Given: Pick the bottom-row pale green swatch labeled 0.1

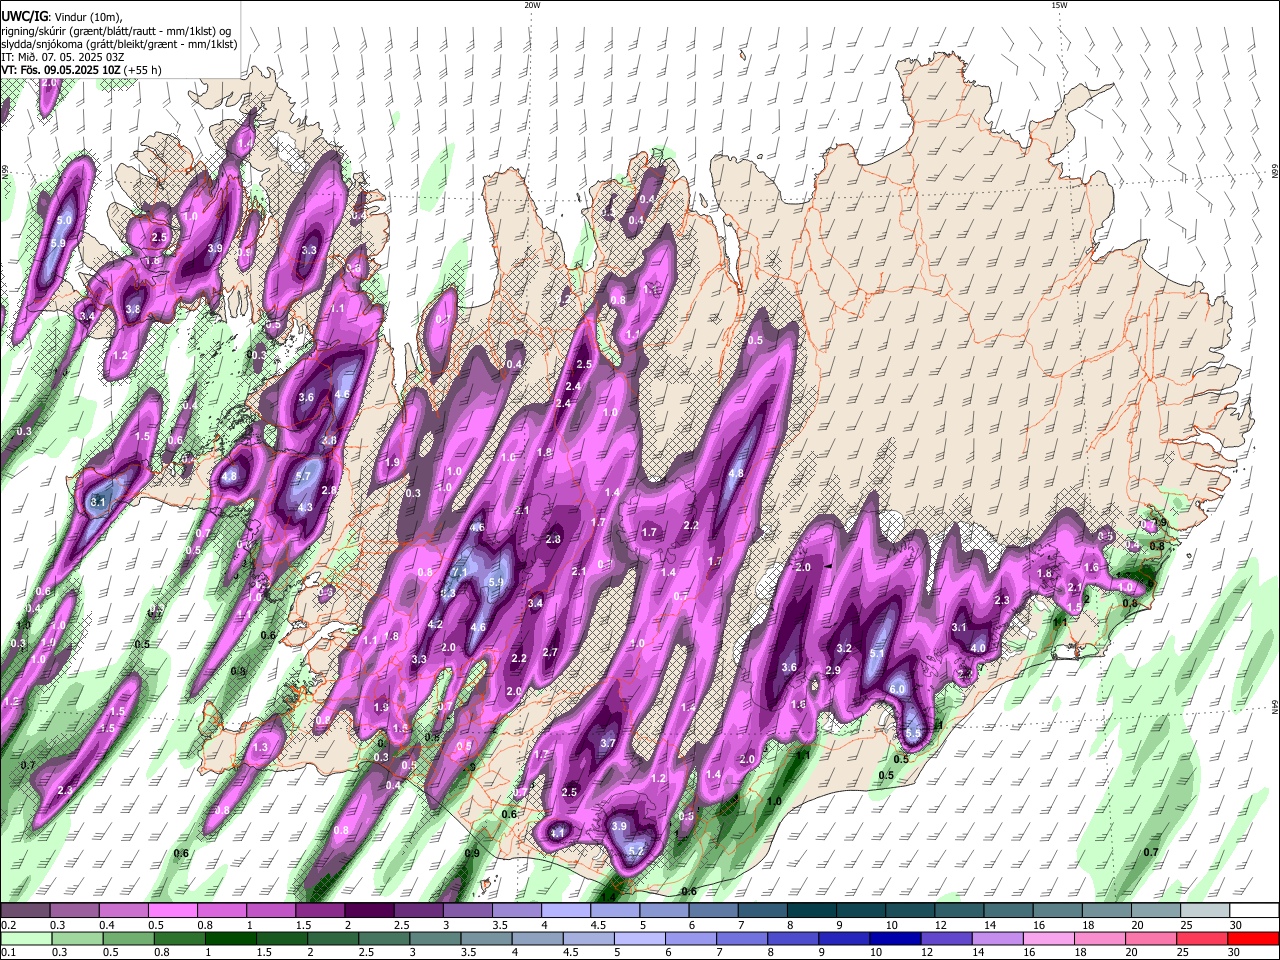Looking at the screenshot, I should click(25, 938).
